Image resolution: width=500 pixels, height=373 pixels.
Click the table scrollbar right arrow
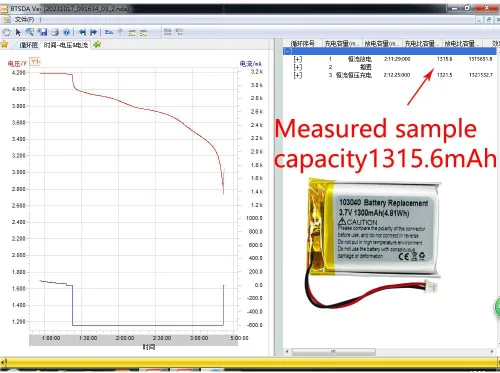[x=492, y=351]
